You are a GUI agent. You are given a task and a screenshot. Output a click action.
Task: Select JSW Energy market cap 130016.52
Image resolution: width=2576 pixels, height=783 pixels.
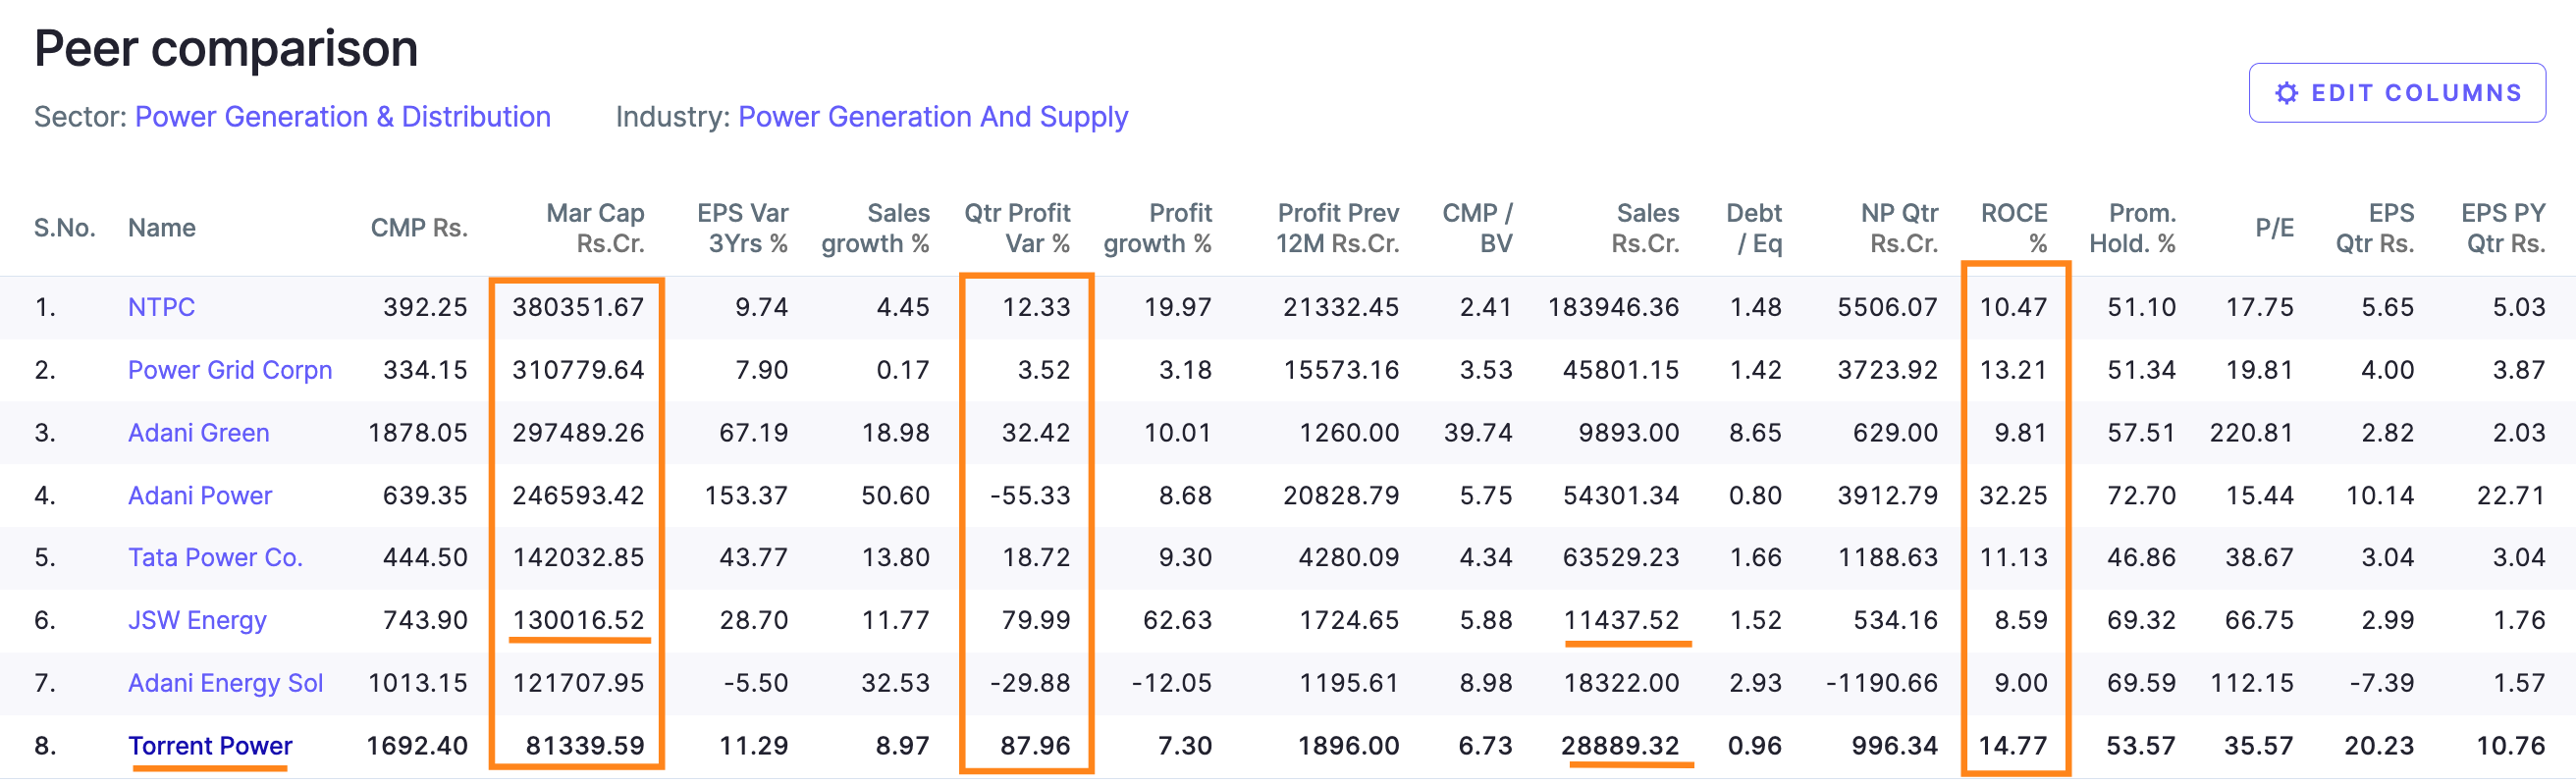pos(578,621)
